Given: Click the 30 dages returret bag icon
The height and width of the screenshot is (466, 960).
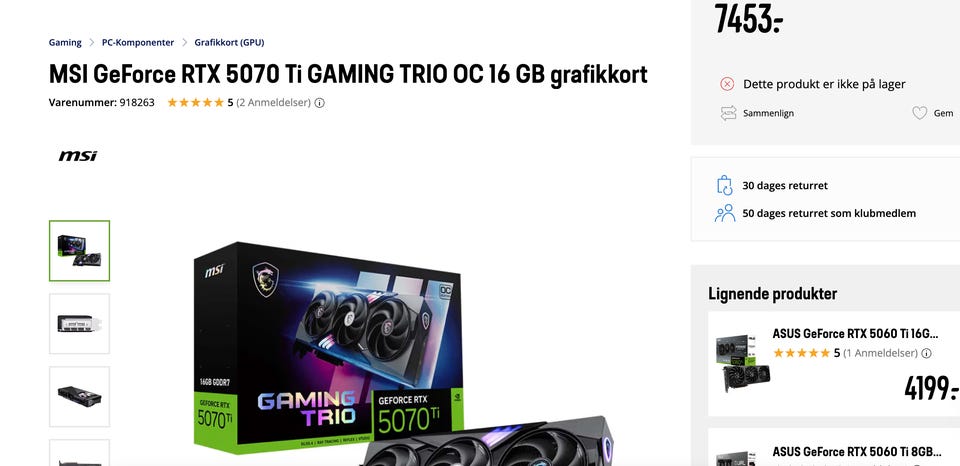Looking at the screenshot, I should [x=724, y=185].
